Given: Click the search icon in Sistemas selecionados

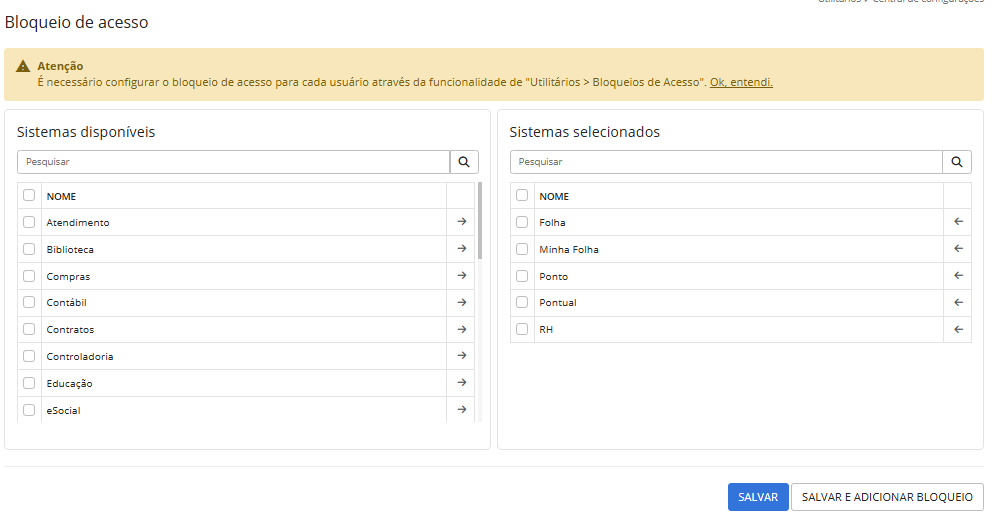Looking at the screenshot, I should pyautogui.click(x=957, y=161).
